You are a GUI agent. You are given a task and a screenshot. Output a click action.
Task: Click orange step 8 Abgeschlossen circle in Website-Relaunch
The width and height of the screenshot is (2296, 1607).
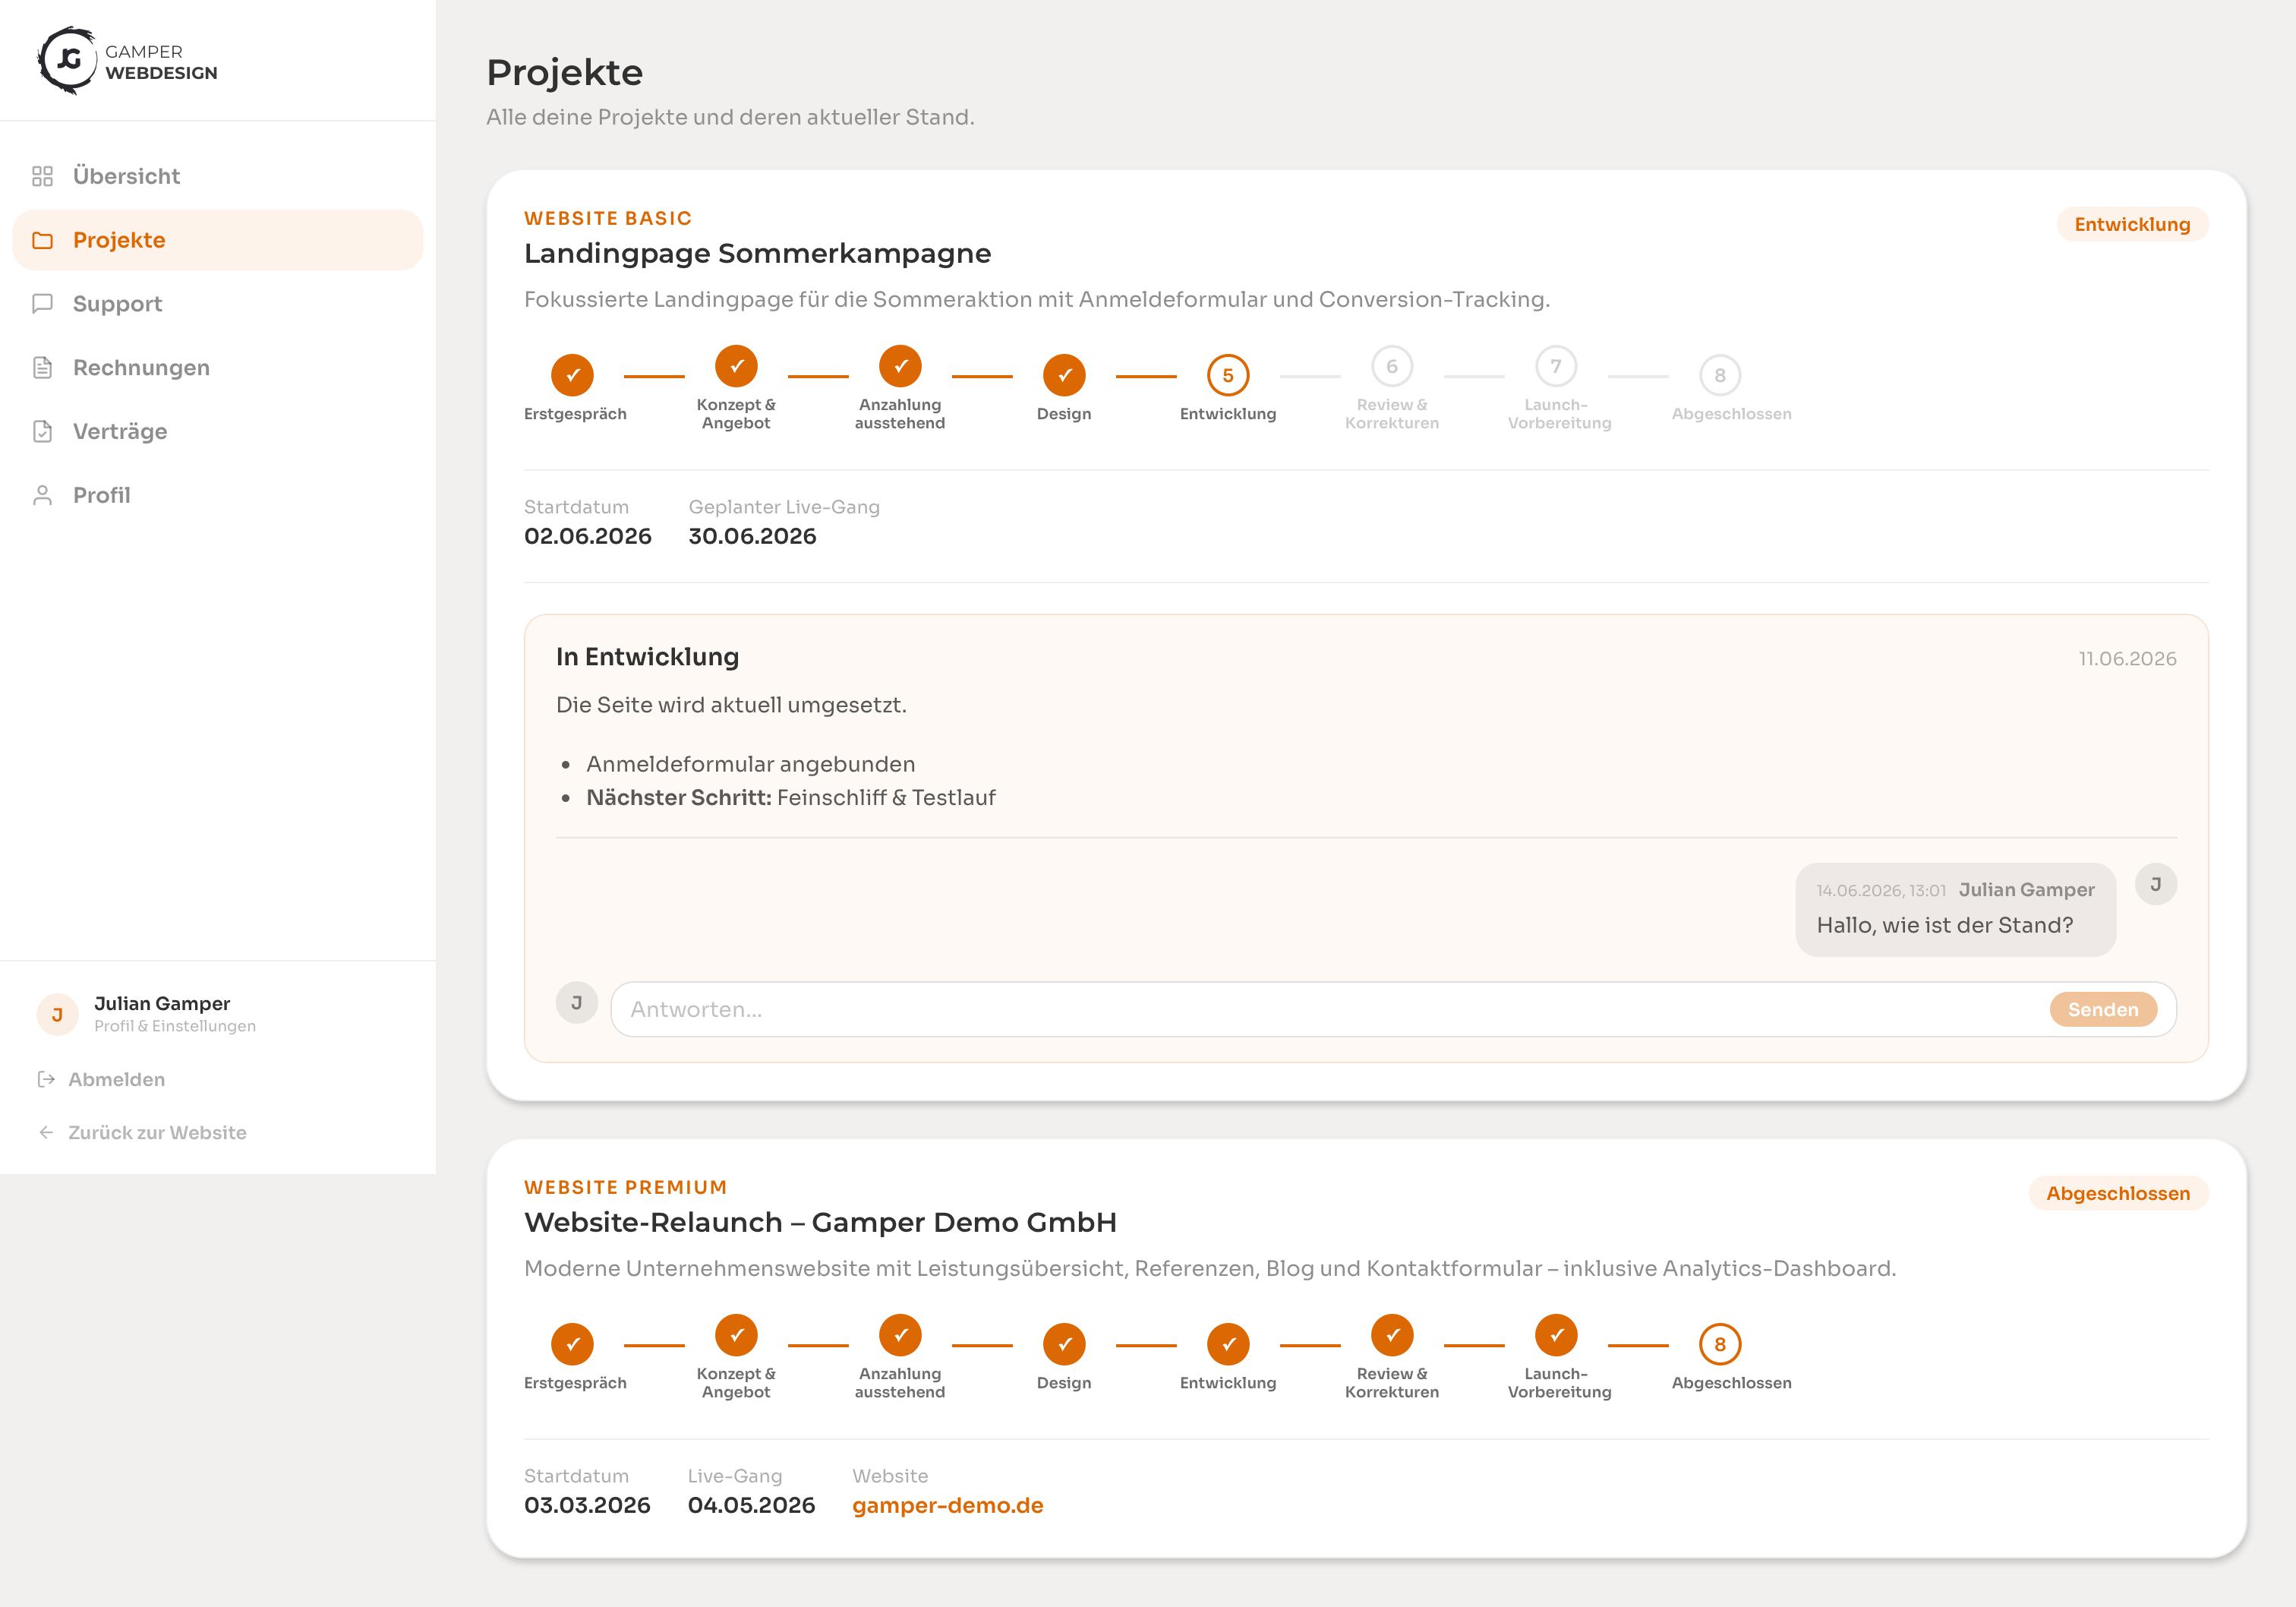[1720, 1344]
